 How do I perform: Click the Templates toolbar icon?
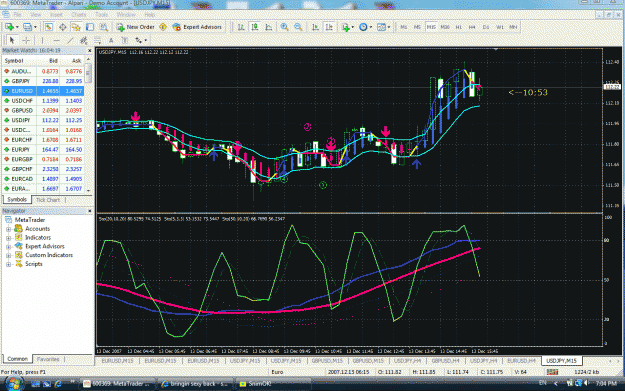(381, 27)
